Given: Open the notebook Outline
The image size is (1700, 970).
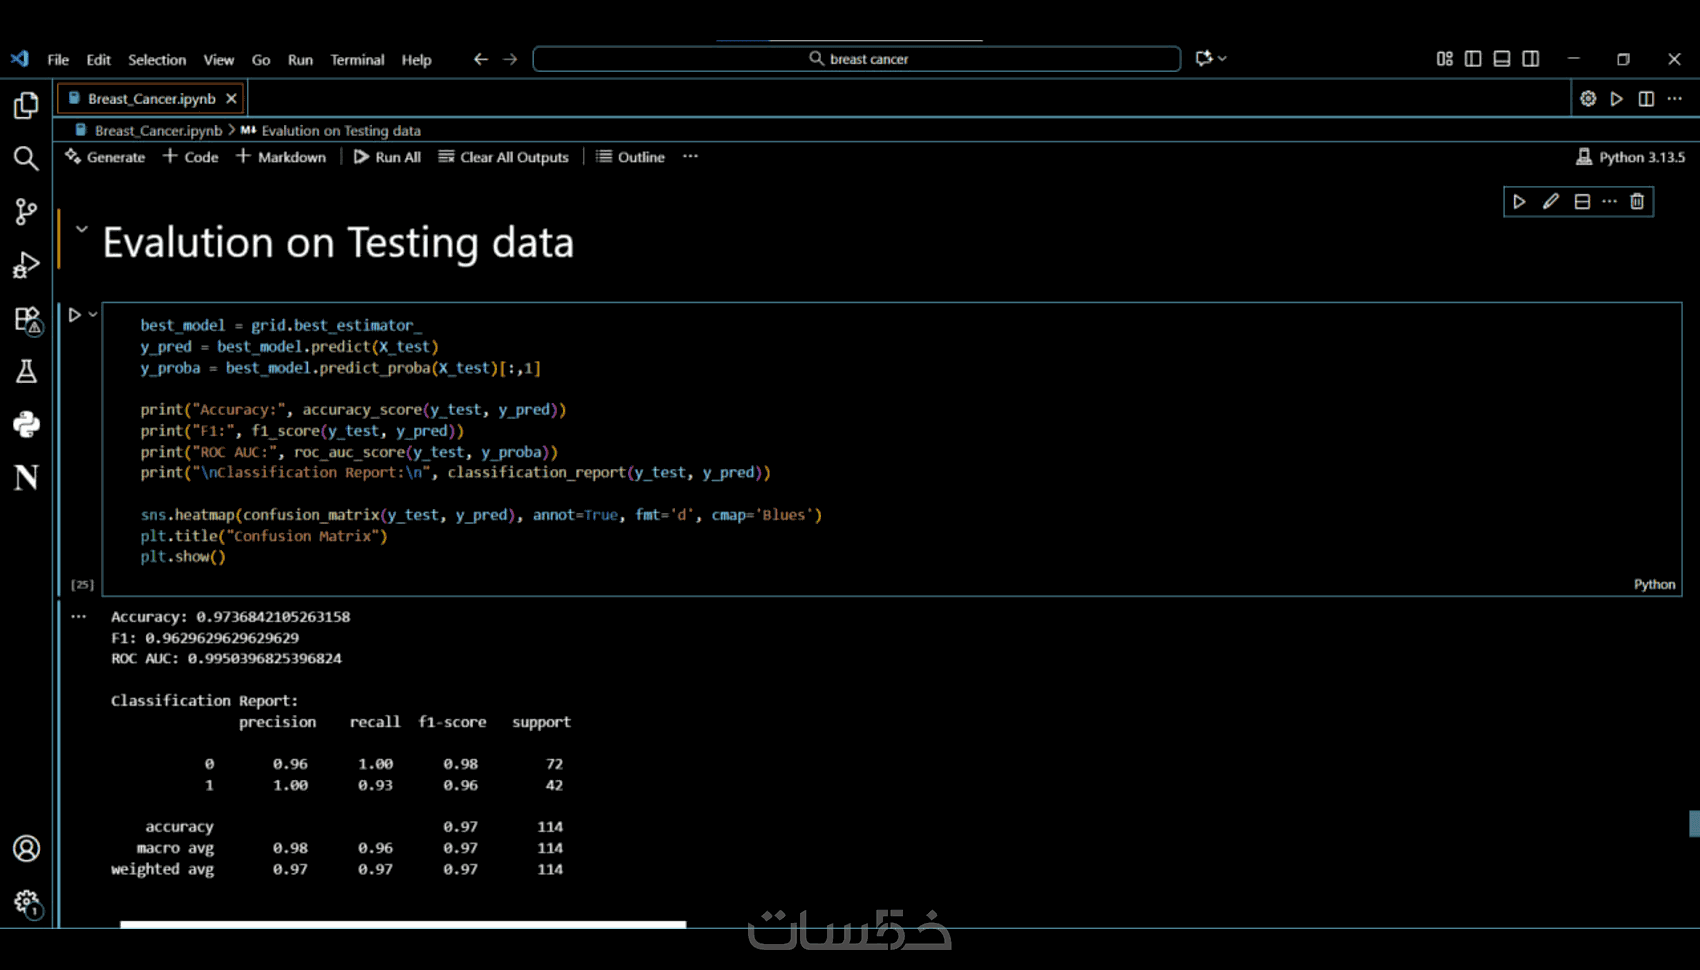Looking at the screenshot, I should pos(631,157).
